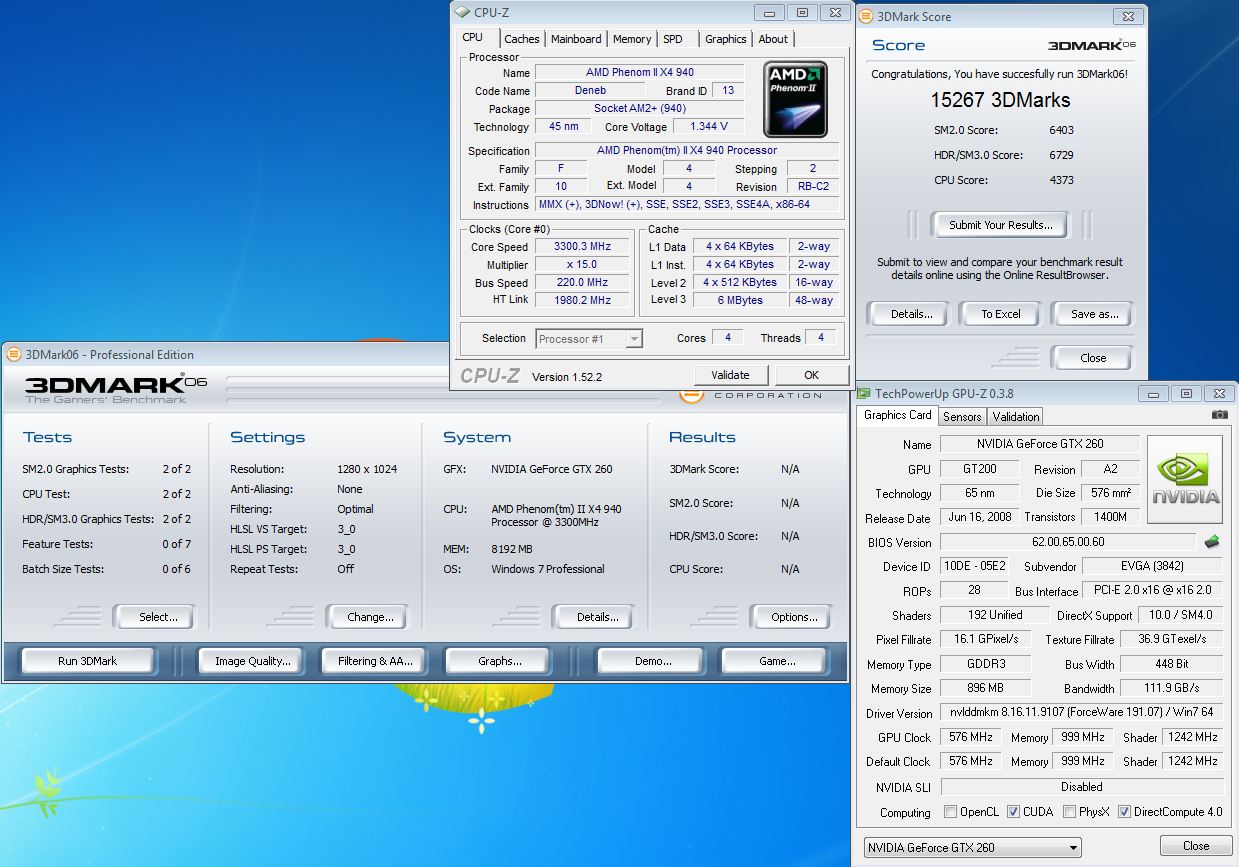The width and height of the screenshot is (1239, 867).
Task: Open Filtering & AA settings
Action: 375,661
